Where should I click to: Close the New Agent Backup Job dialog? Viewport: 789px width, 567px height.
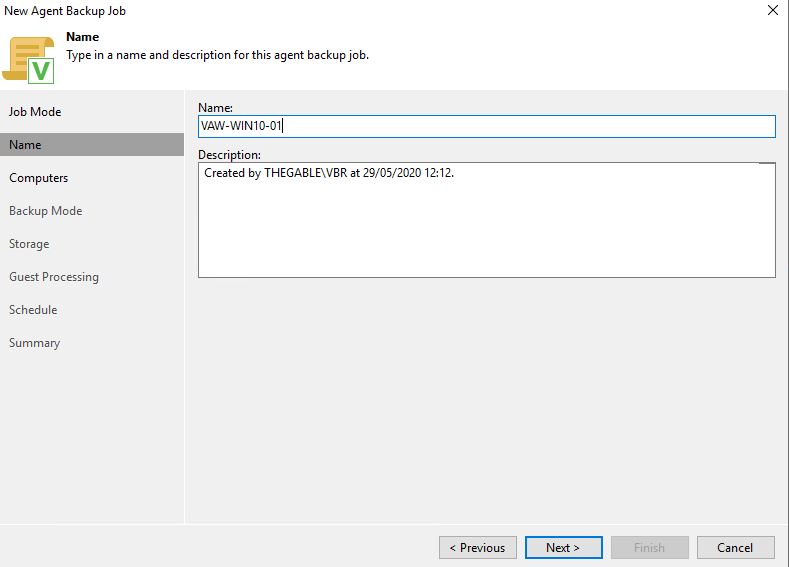pyautogui.click(x=772, y=10)
